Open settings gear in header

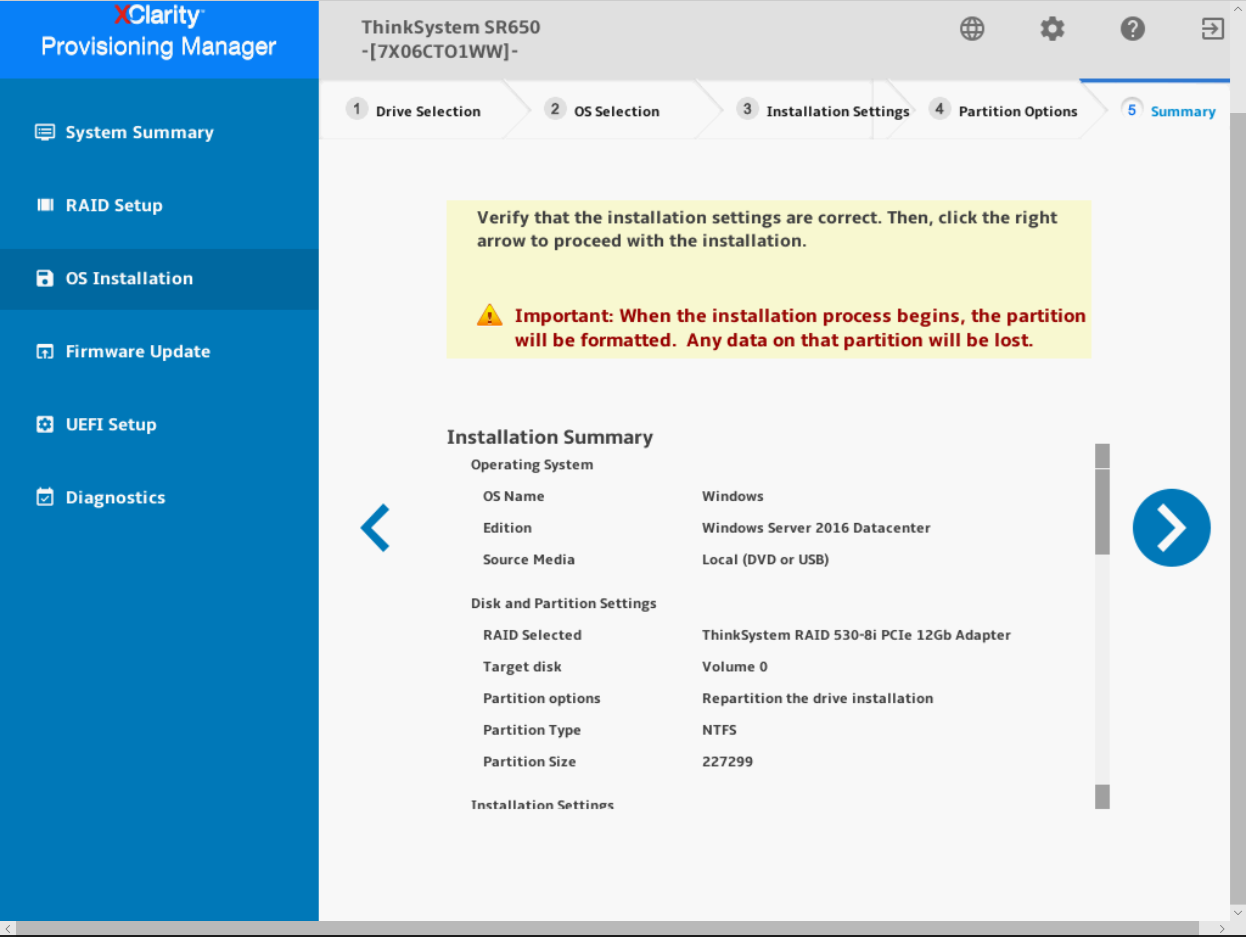(x=1052, y=29)
